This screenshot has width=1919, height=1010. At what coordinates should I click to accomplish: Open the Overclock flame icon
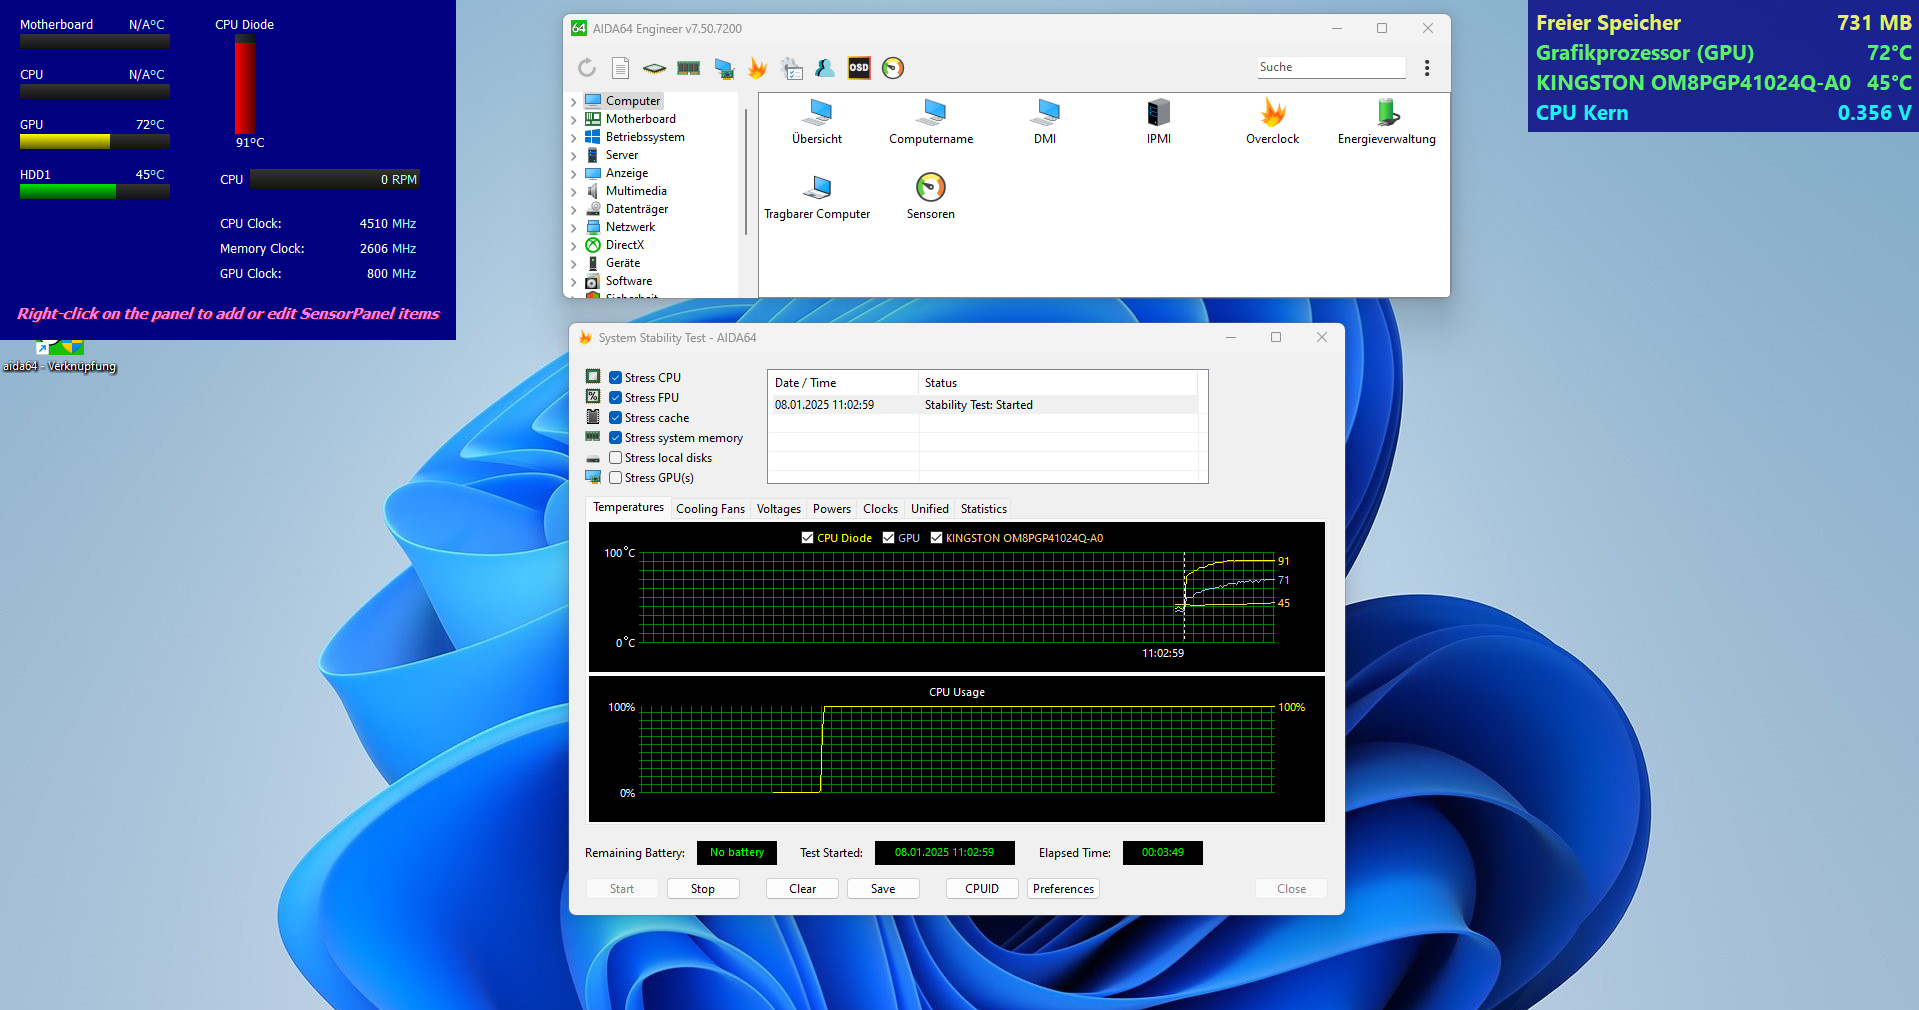1272,121
